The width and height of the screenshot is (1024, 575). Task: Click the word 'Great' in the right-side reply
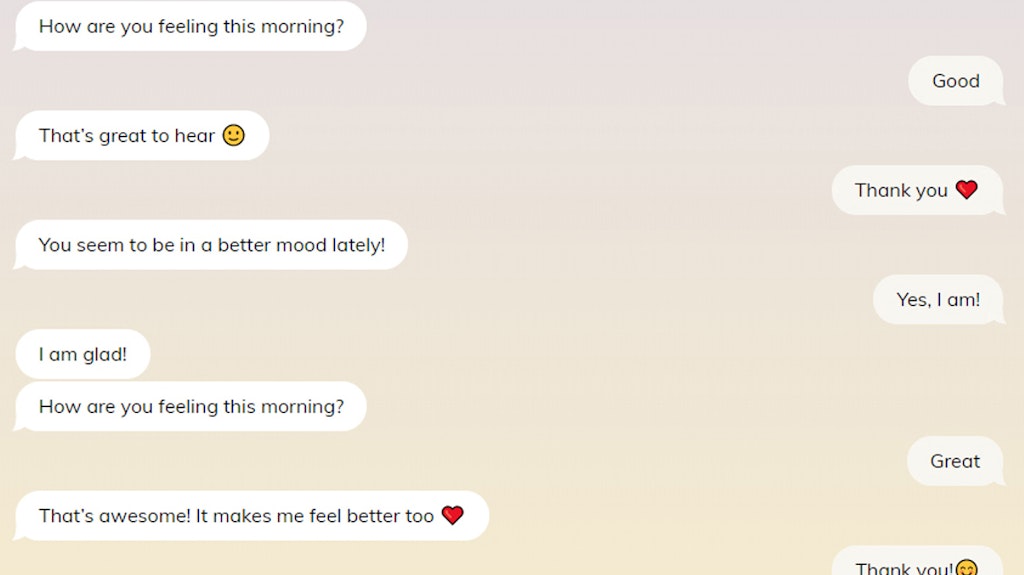pyautogui.click(x=955, y=461)
